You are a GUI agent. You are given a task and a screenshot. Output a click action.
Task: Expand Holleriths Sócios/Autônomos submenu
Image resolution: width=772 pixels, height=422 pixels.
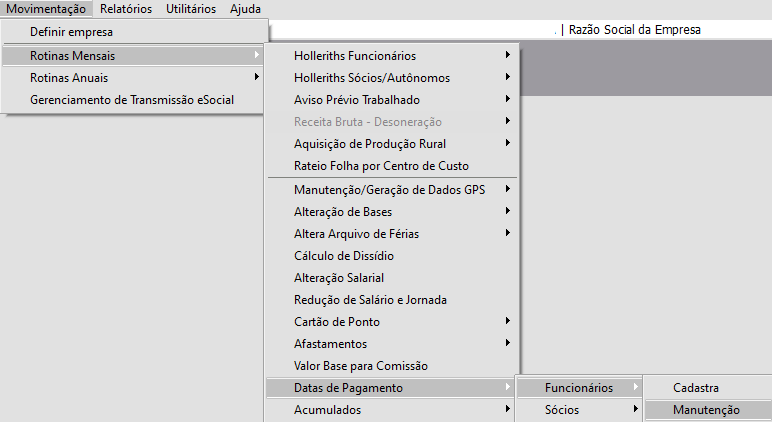tap(372, 78)
